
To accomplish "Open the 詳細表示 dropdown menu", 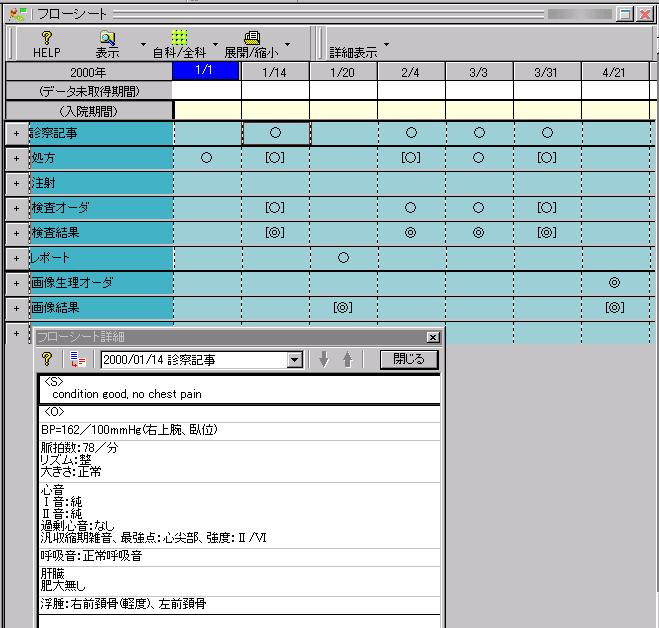I will 386,45.
